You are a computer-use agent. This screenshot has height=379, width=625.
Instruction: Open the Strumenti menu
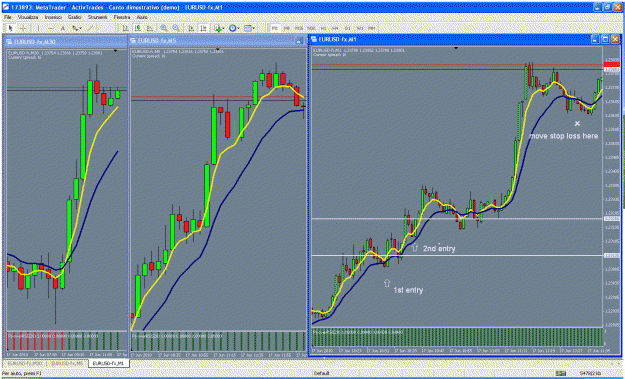[98, 18]
